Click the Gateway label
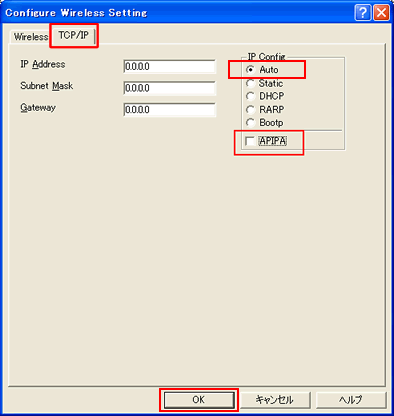394x416 pixels. [38, 108]
